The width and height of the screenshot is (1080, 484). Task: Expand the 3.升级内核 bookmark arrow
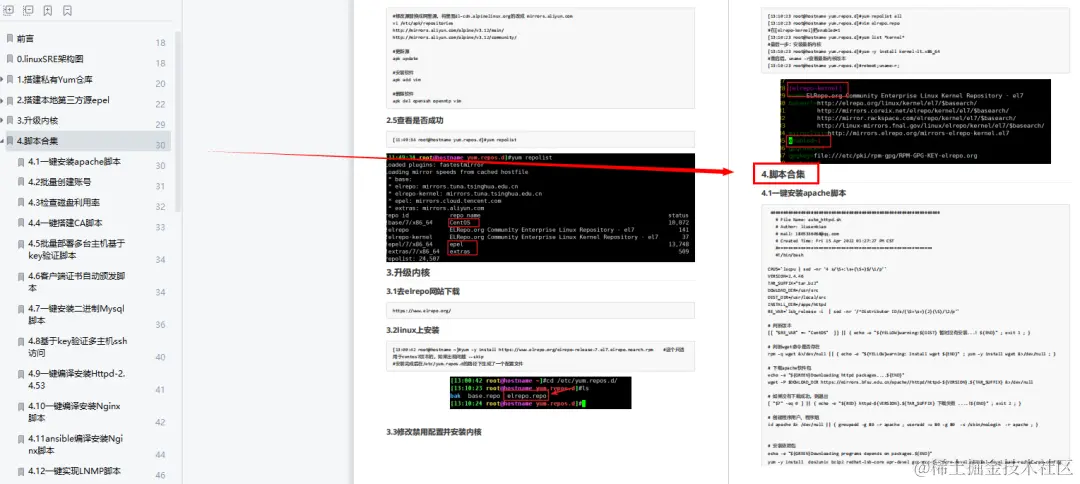[x=2, y=120]
